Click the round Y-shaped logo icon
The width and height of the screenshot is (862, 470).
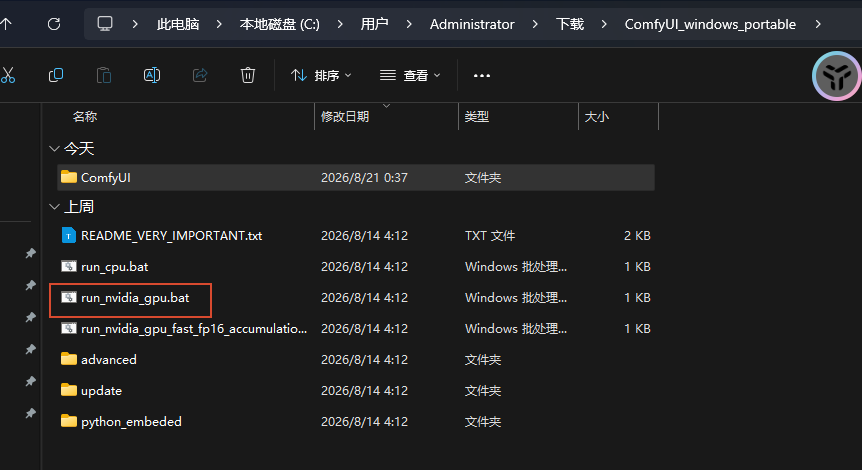point(837,76)
